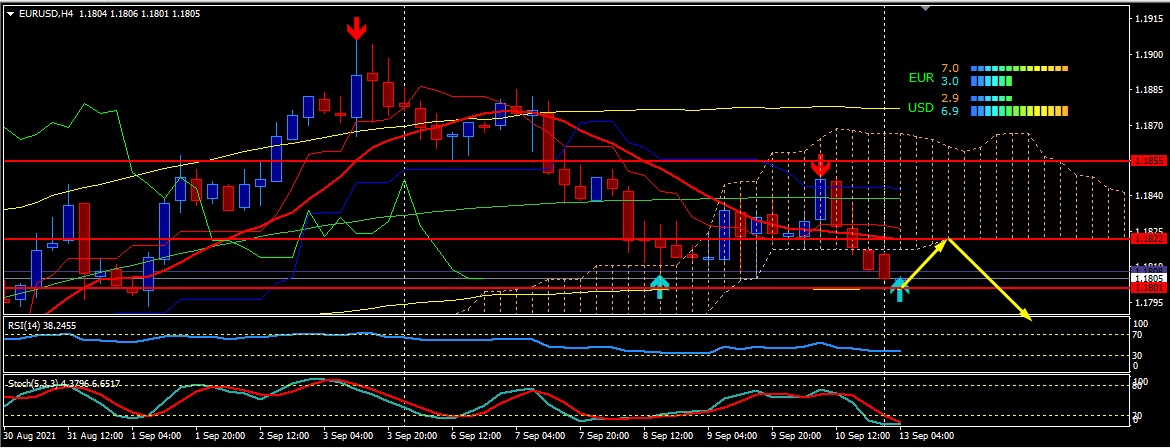Click the RSI(14) indicator label
This screenshot has width=1170, height=448.
(x=40, y=325)
